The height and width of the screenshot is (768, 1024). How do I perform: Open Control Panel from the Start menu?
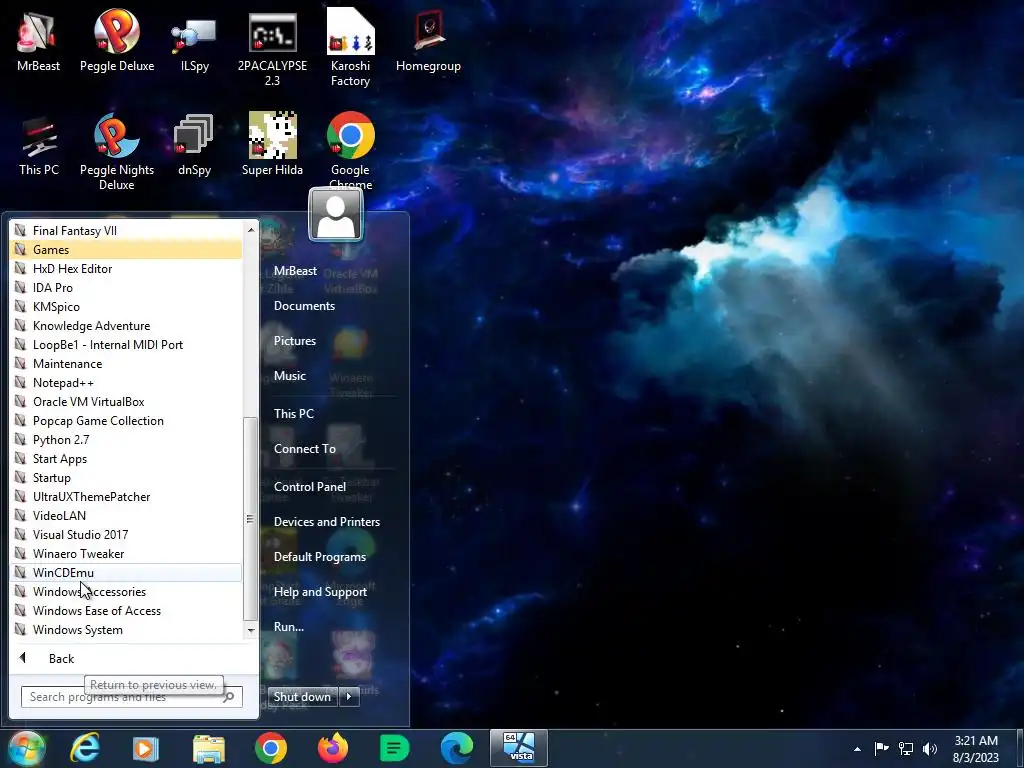pyautogui.click(x=310, y=487)
